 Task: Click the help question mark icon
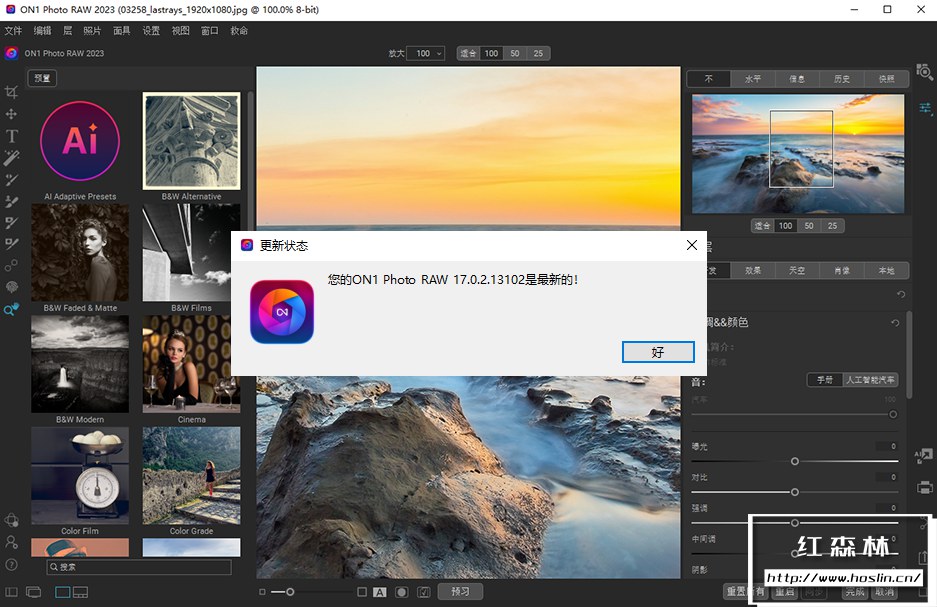click(x=12, y=564)
